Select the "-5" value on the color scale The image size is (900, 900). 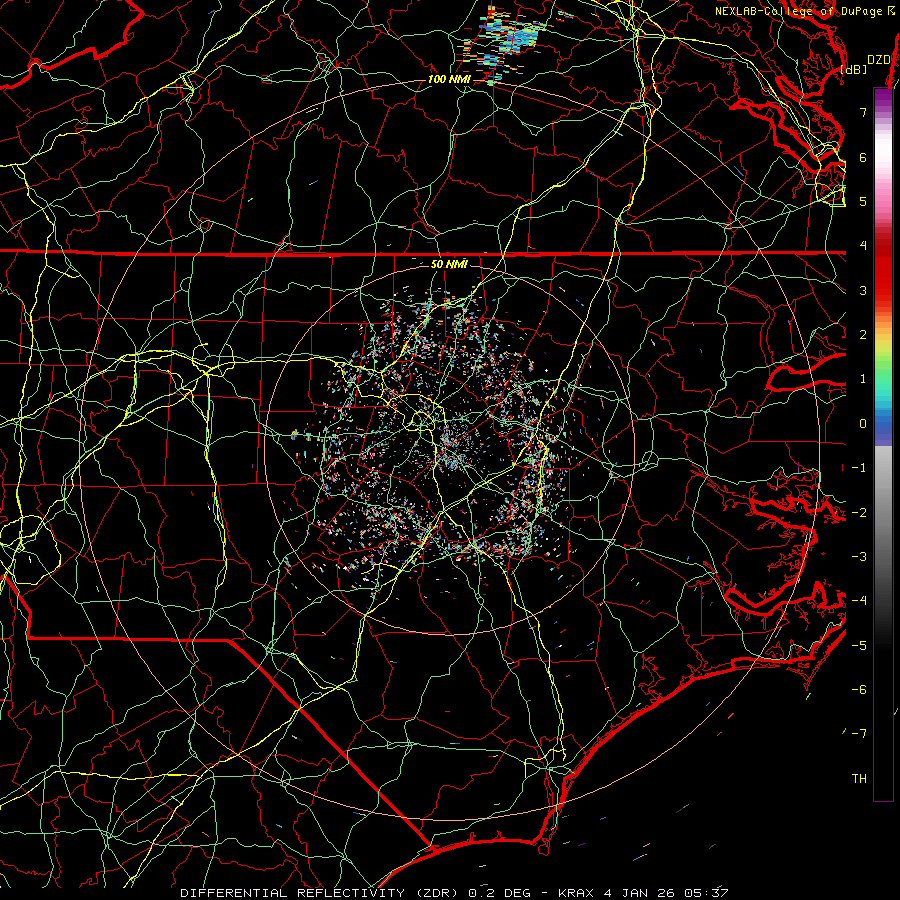pos(859,645)
